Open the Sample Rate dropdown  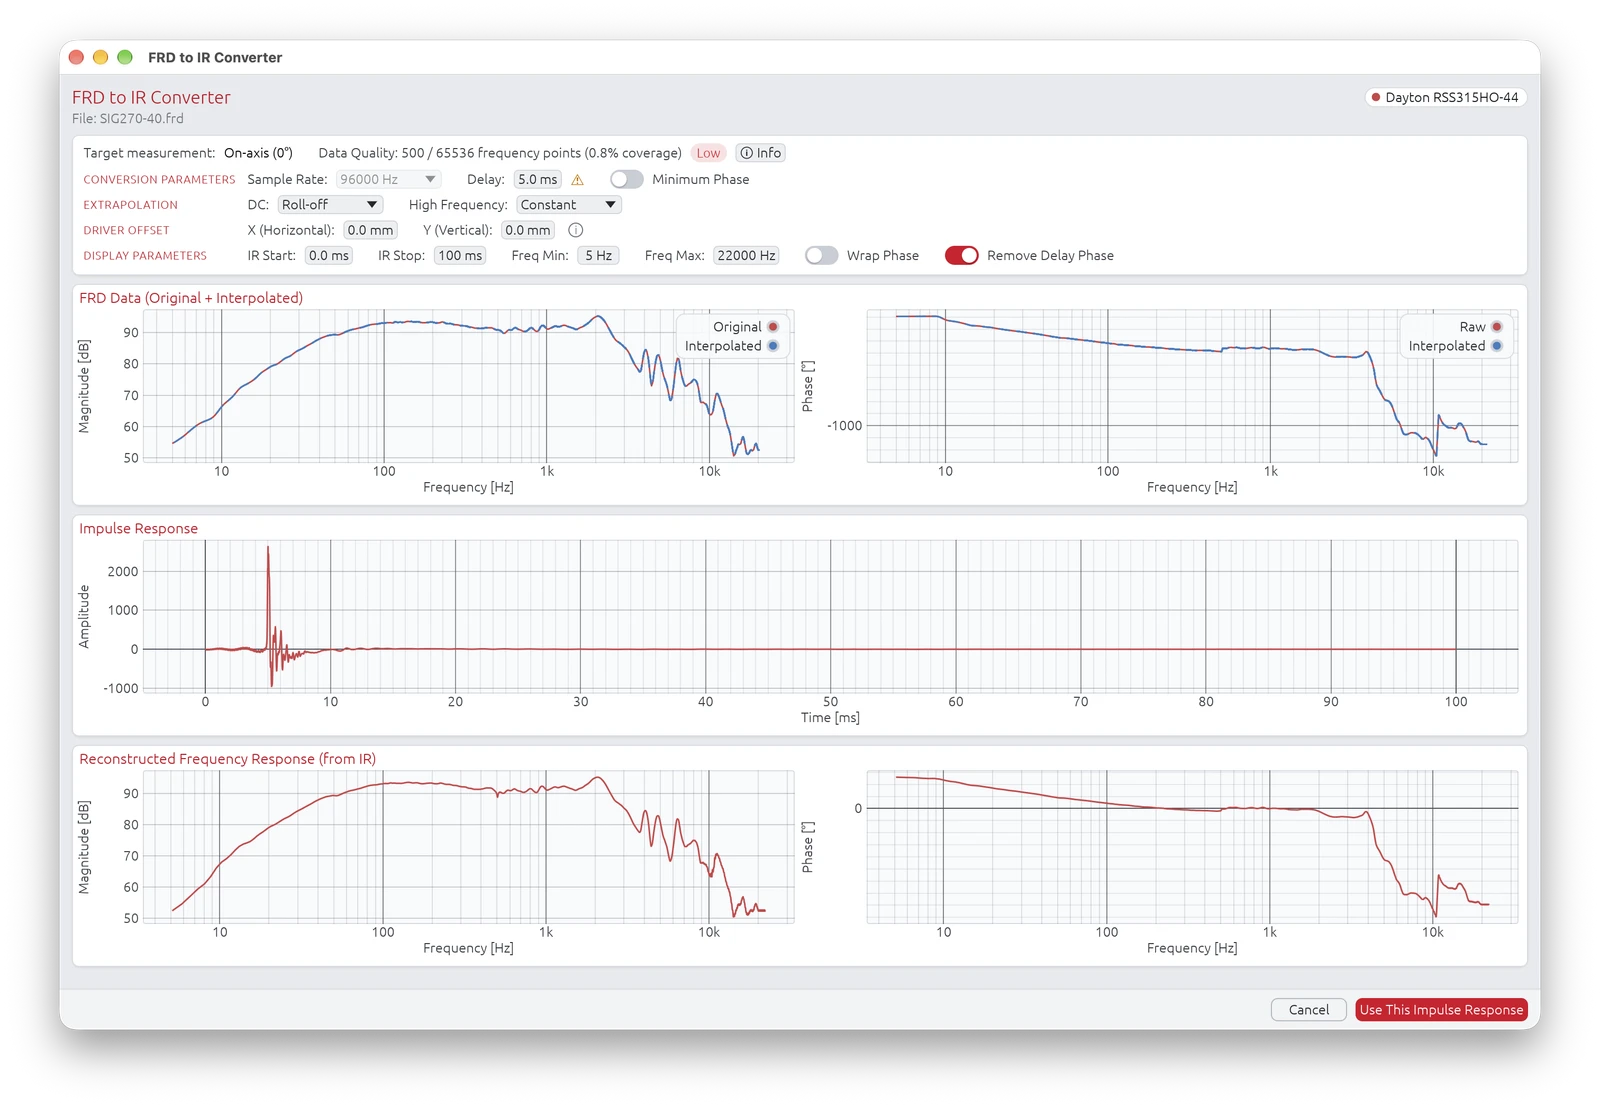point(388,180)
